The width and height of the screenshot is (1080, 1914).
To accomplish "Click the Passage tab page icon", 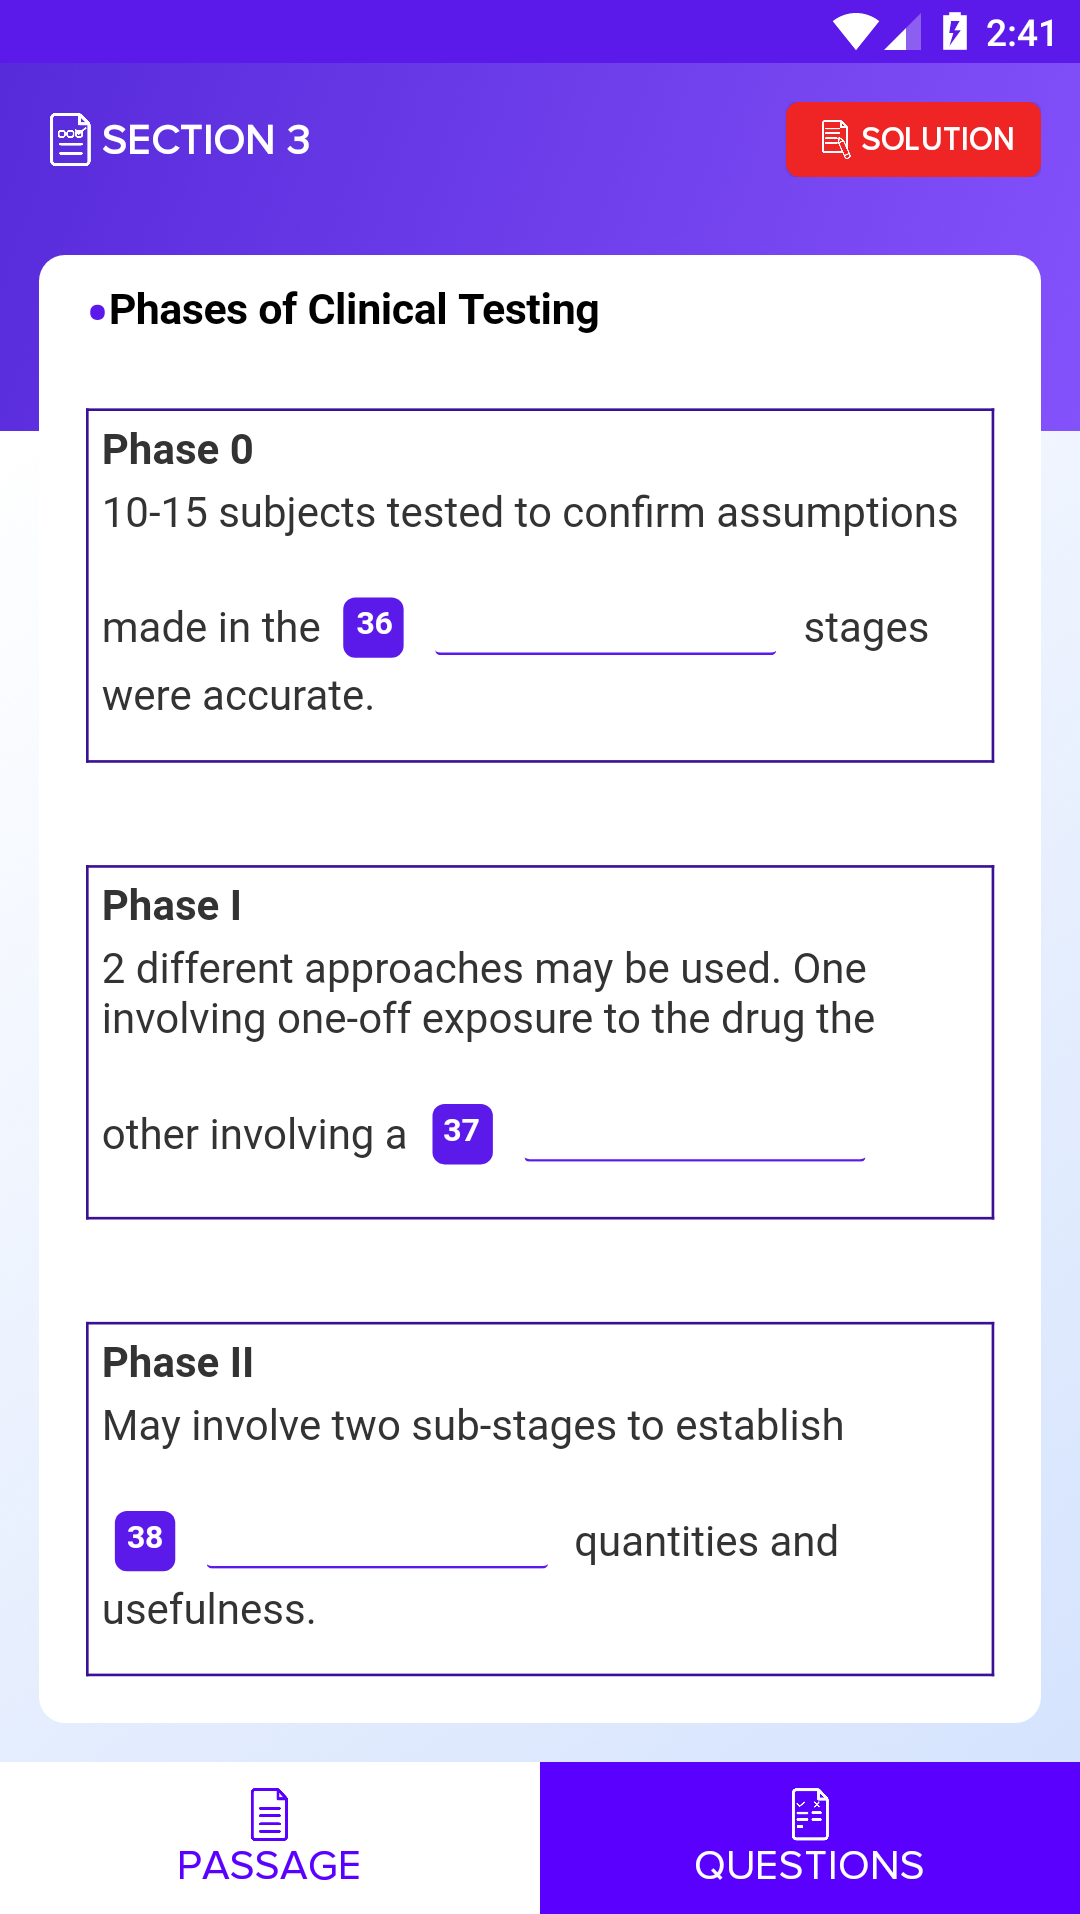I will (269, 1814).
